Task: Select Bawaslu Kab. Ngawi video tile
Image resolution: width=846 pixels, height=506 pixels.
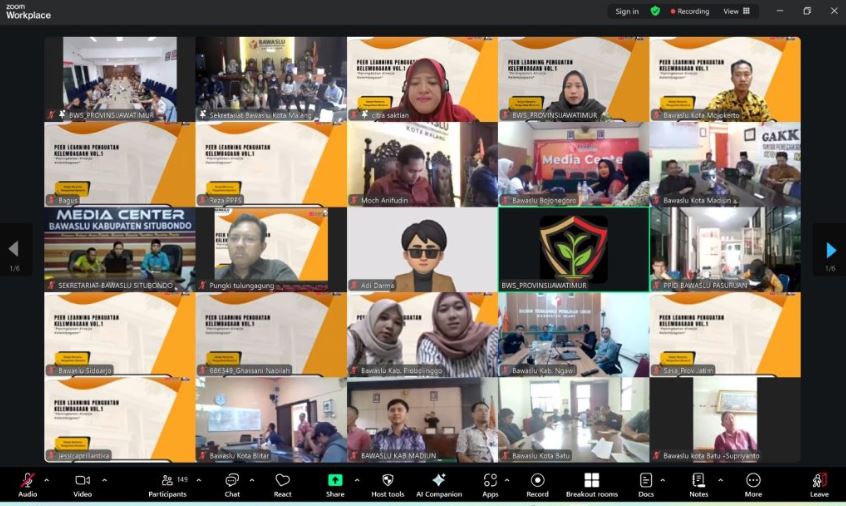Action: 574,334
